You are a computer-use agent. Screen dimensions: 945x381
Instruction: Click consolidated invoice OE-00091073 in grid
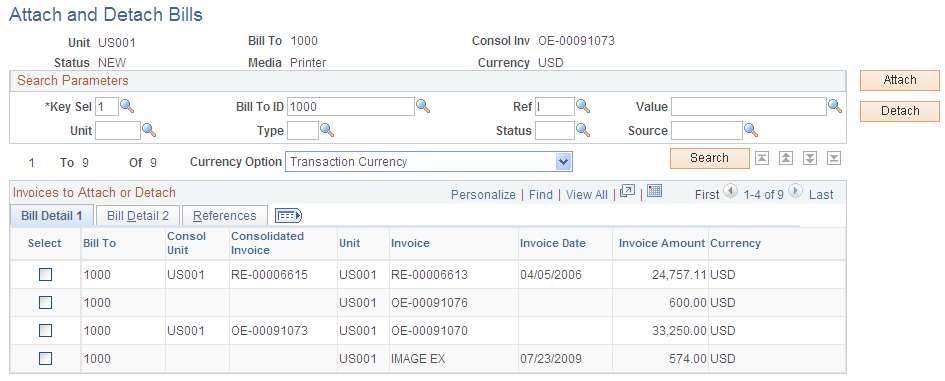click(269, 330)
